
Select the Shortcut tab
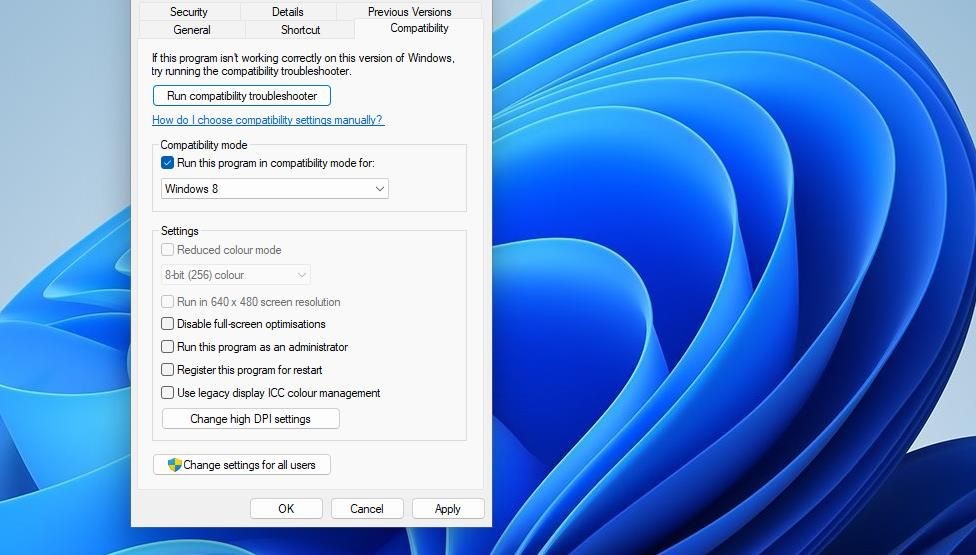300,29
